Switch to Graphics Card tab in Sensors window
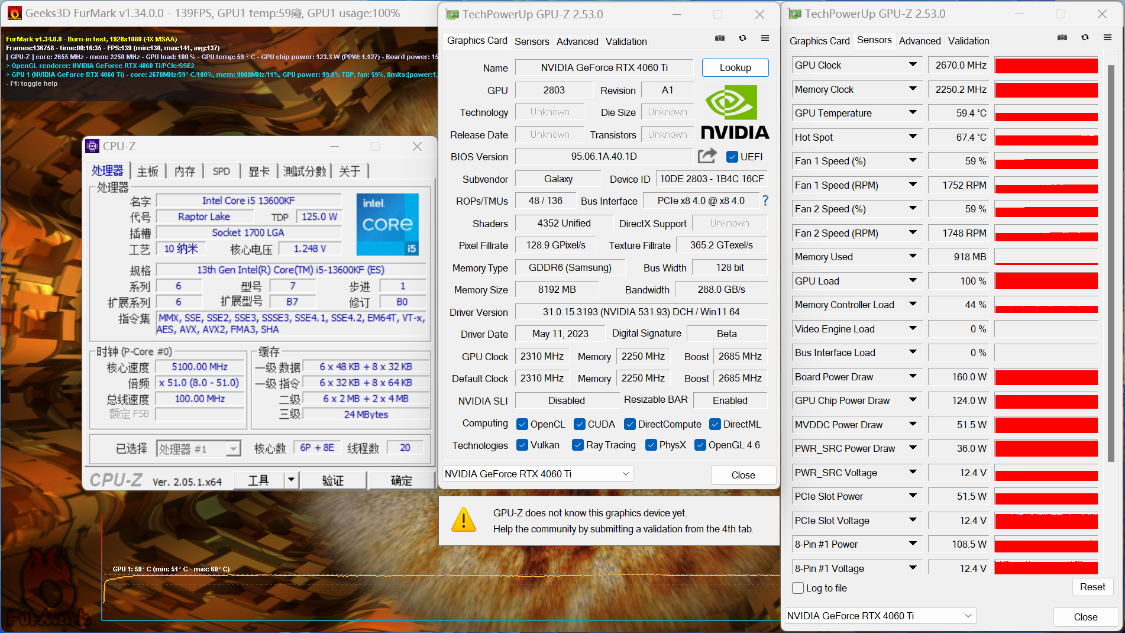1125x633 pixels. coord(819,41)
